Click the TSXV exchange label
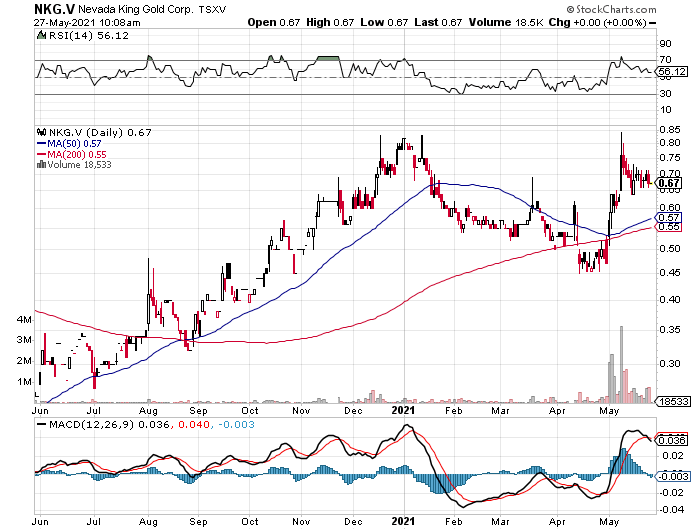The image size is (700, 530). tap(212, 9)
